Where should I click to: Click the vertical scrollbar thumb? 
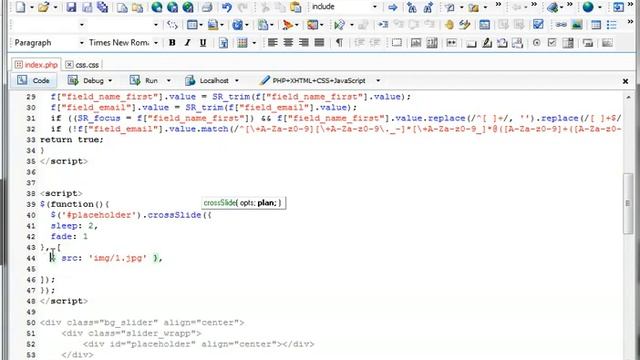(x=628, y=203)
